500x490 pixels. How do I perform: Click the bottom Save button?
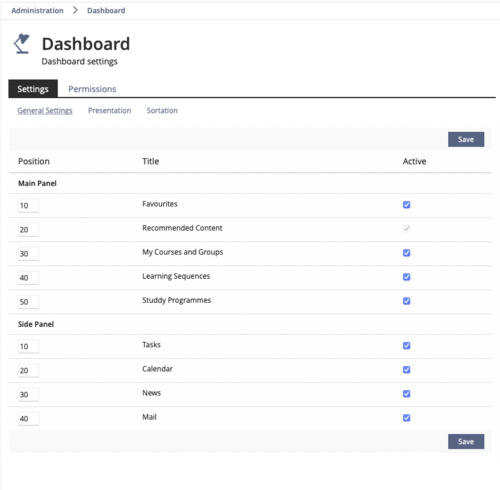click(x=466, y=442)
